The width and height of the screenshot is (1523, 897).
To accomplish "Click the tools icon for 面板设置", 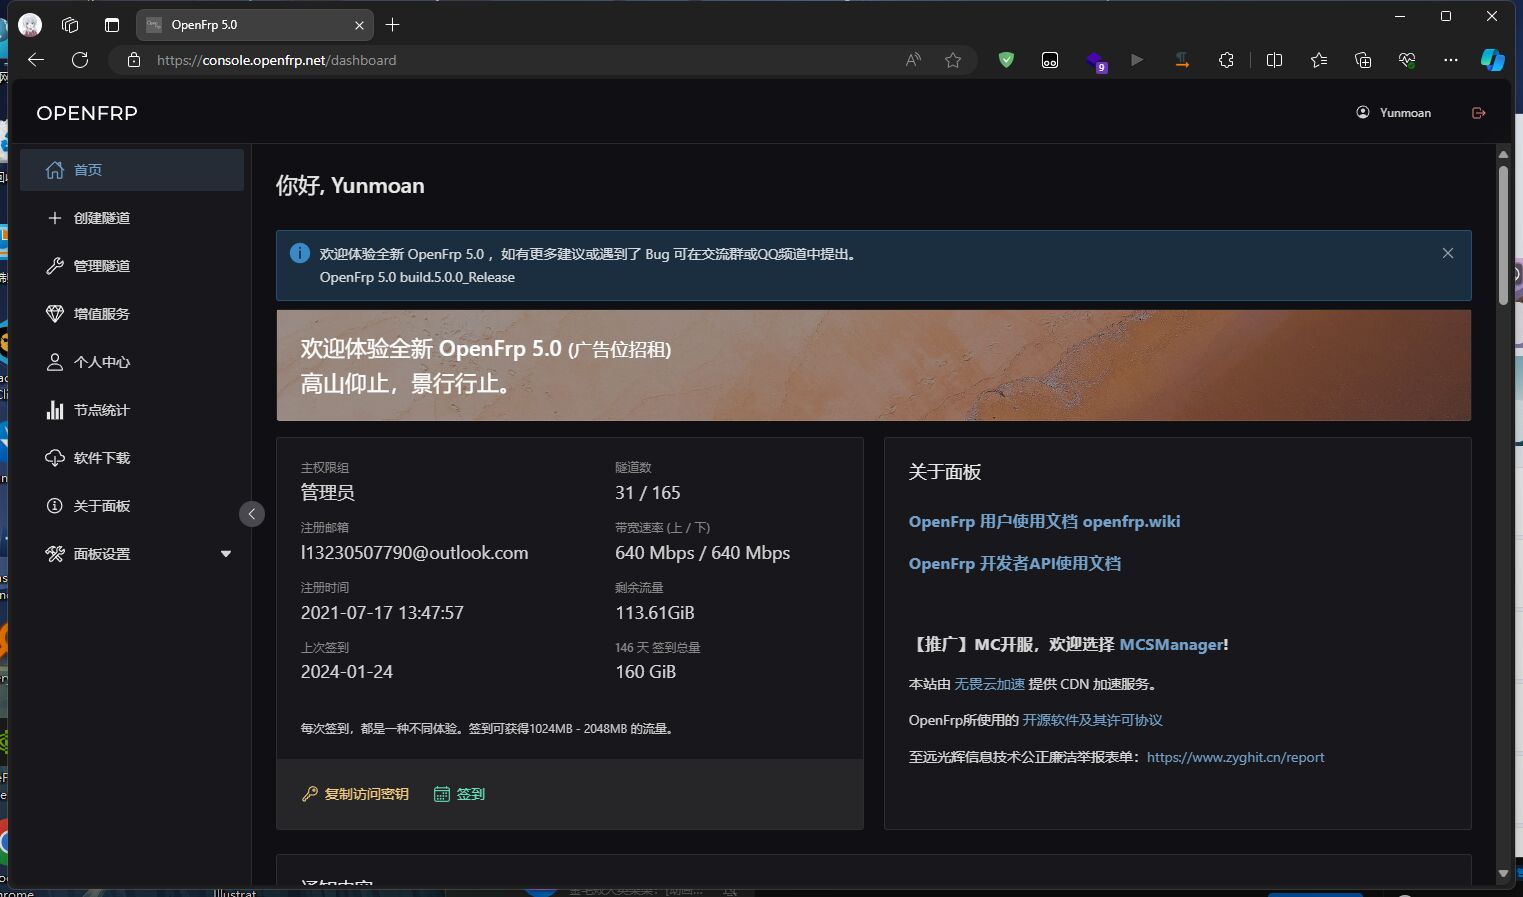I will pos(55,554).
